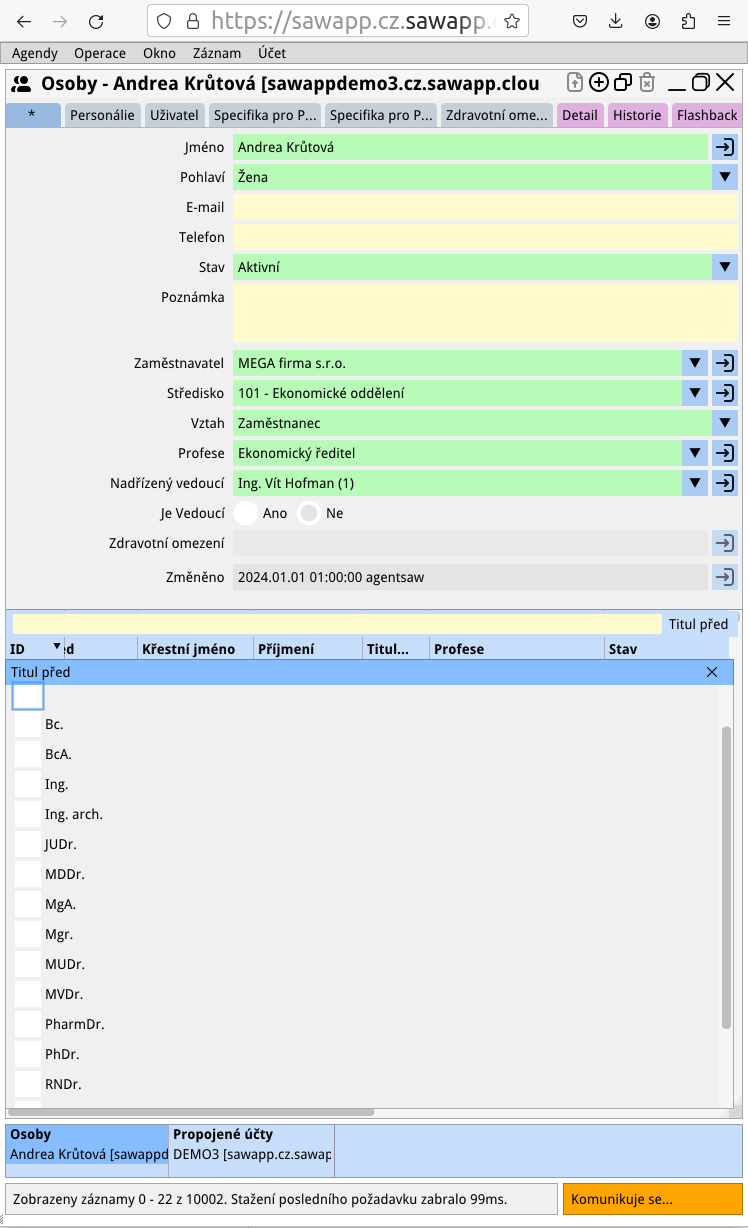Delete record with trash icon
Screen dimensions: 748x1228
pos(647,83)
